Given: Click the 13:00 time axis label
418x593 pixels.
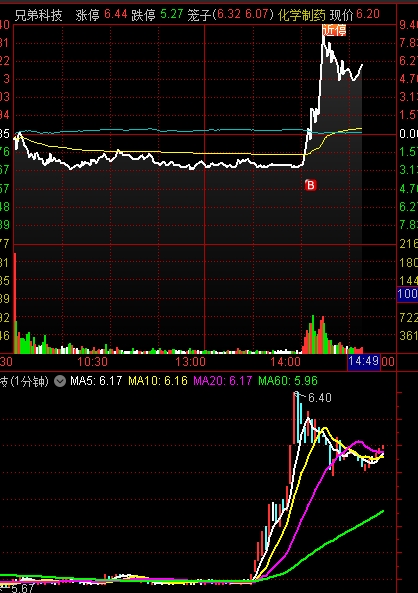Looking at the screenshot, I should [190, 362].
